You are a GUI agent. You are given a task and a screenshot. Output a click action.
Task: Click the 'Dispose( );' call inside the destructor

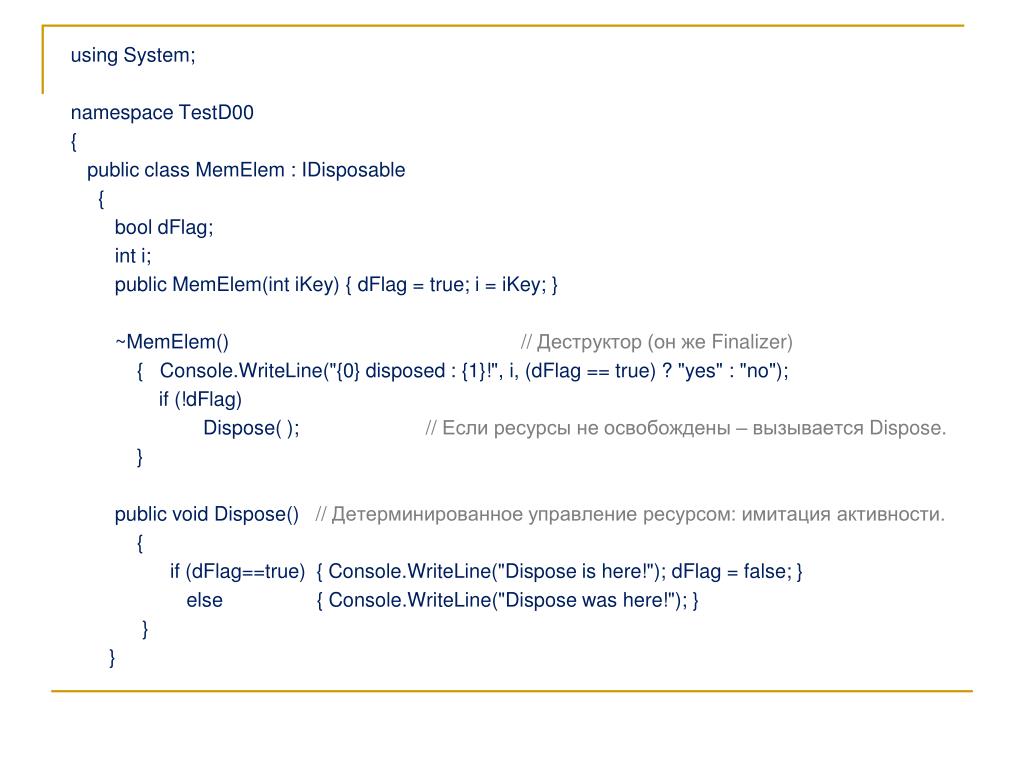point(251,428)
